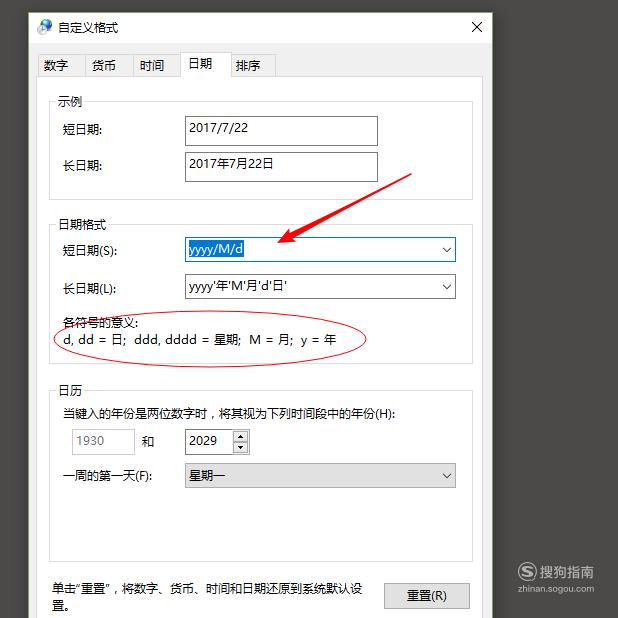The width and height of the screenshot is (618, 618).
Task: Click the 各符号的意义 label text
Action: 101,323
